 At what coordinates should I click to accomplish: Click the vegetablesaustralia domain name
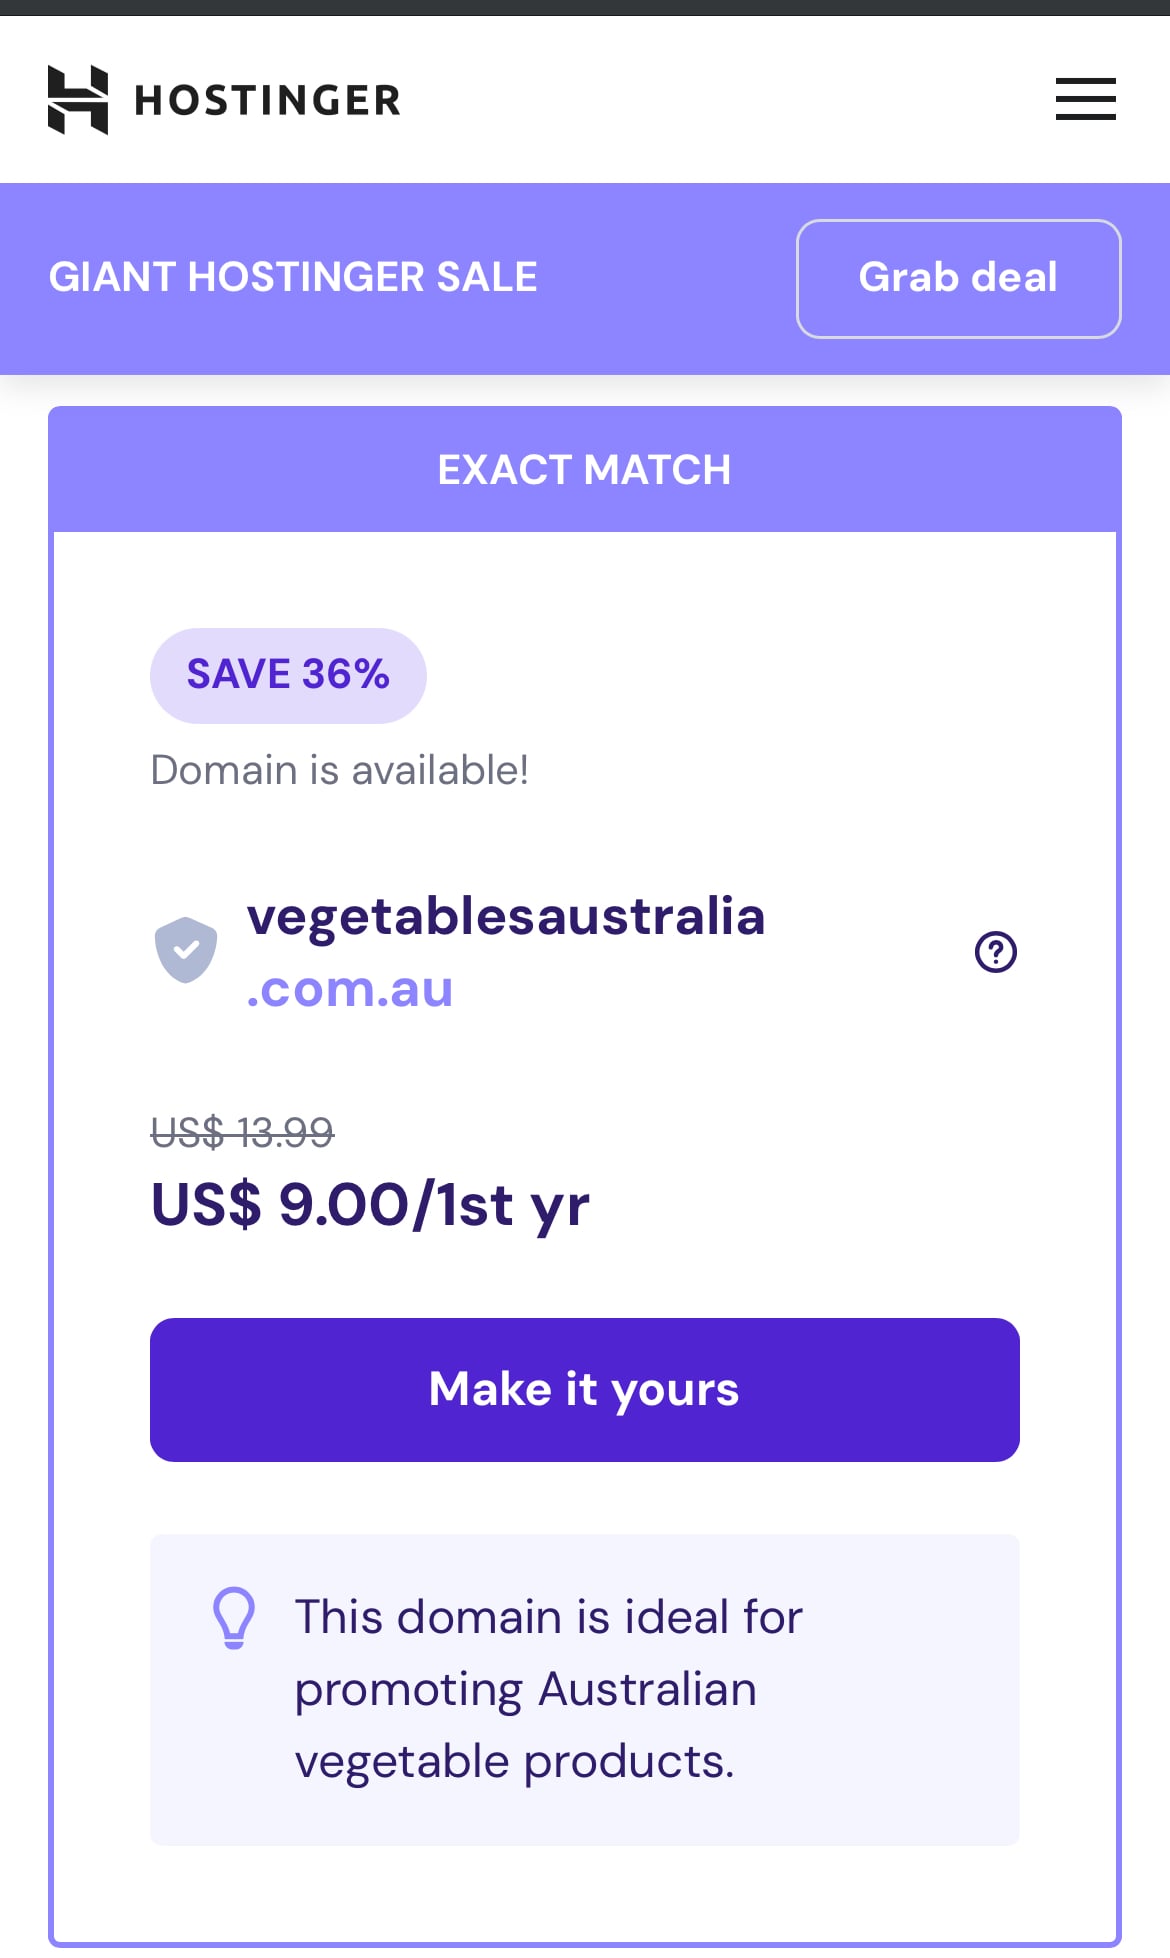506,916
